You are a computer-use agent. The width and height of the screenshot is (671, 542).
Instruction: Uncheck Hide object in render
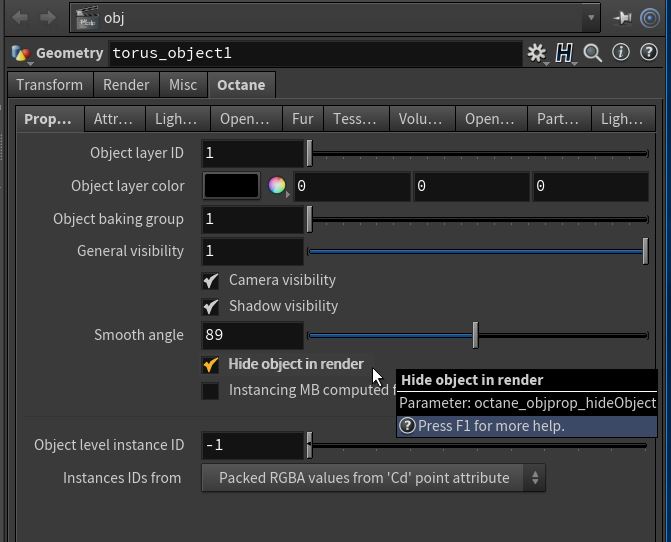click(x=210, y=365)
